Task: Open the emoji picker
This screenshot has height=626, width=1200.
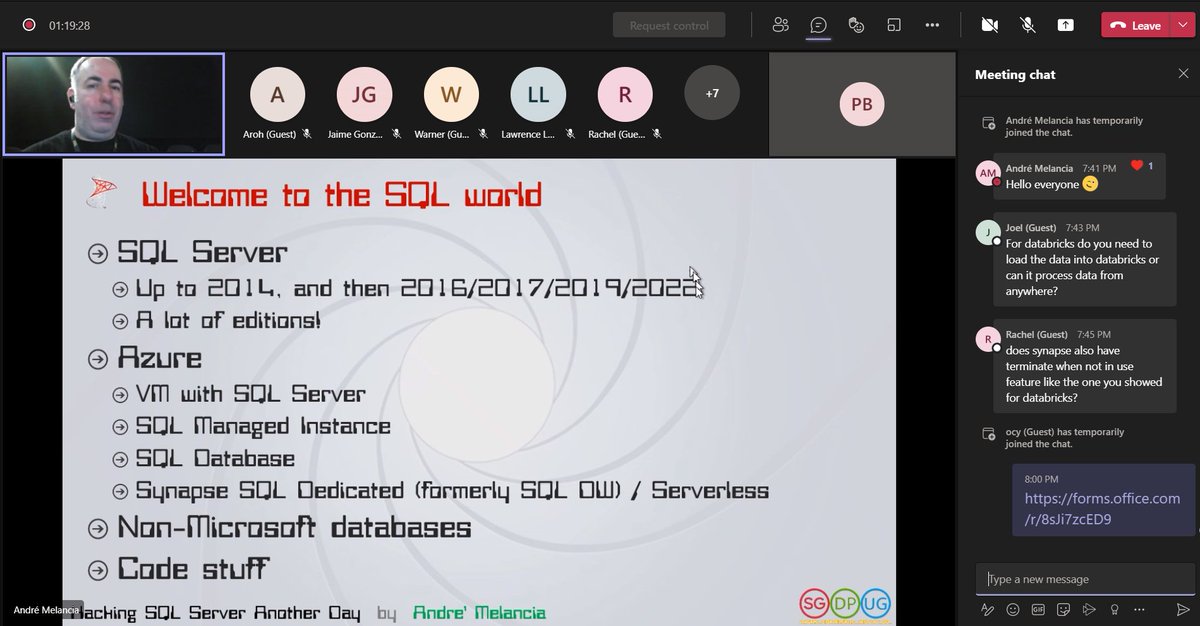Action: pos(1013,609)
